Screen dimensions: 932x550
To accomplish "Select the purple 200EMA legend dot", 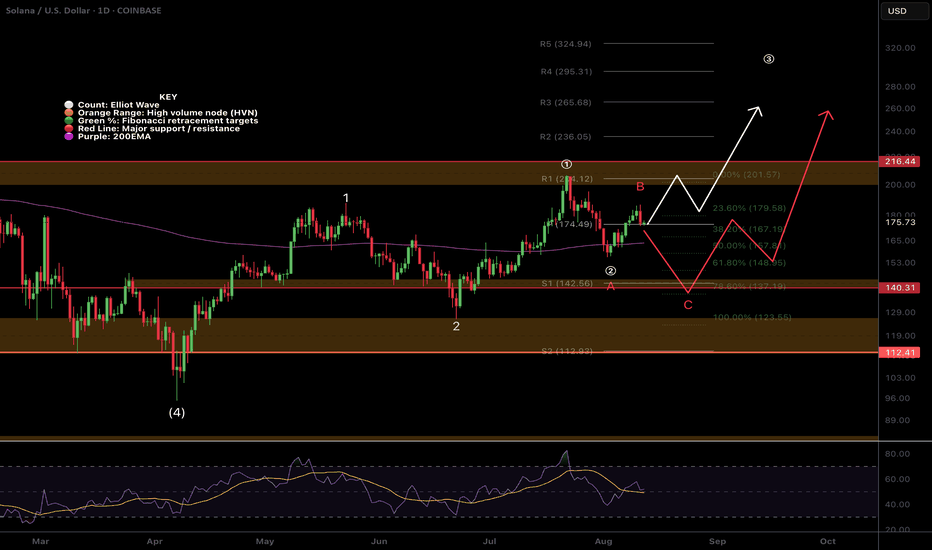I will [69, 136].
